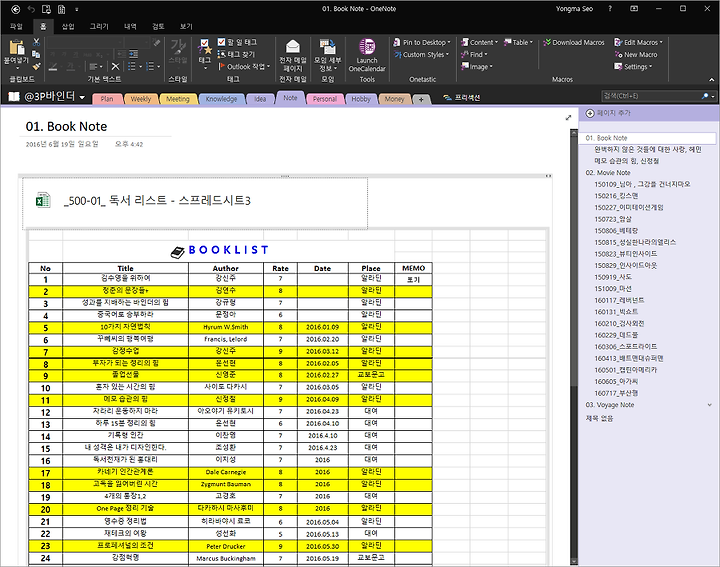Click the increase indent icon
Viewport: 720px width, 567px height.
tap(133, 54)
